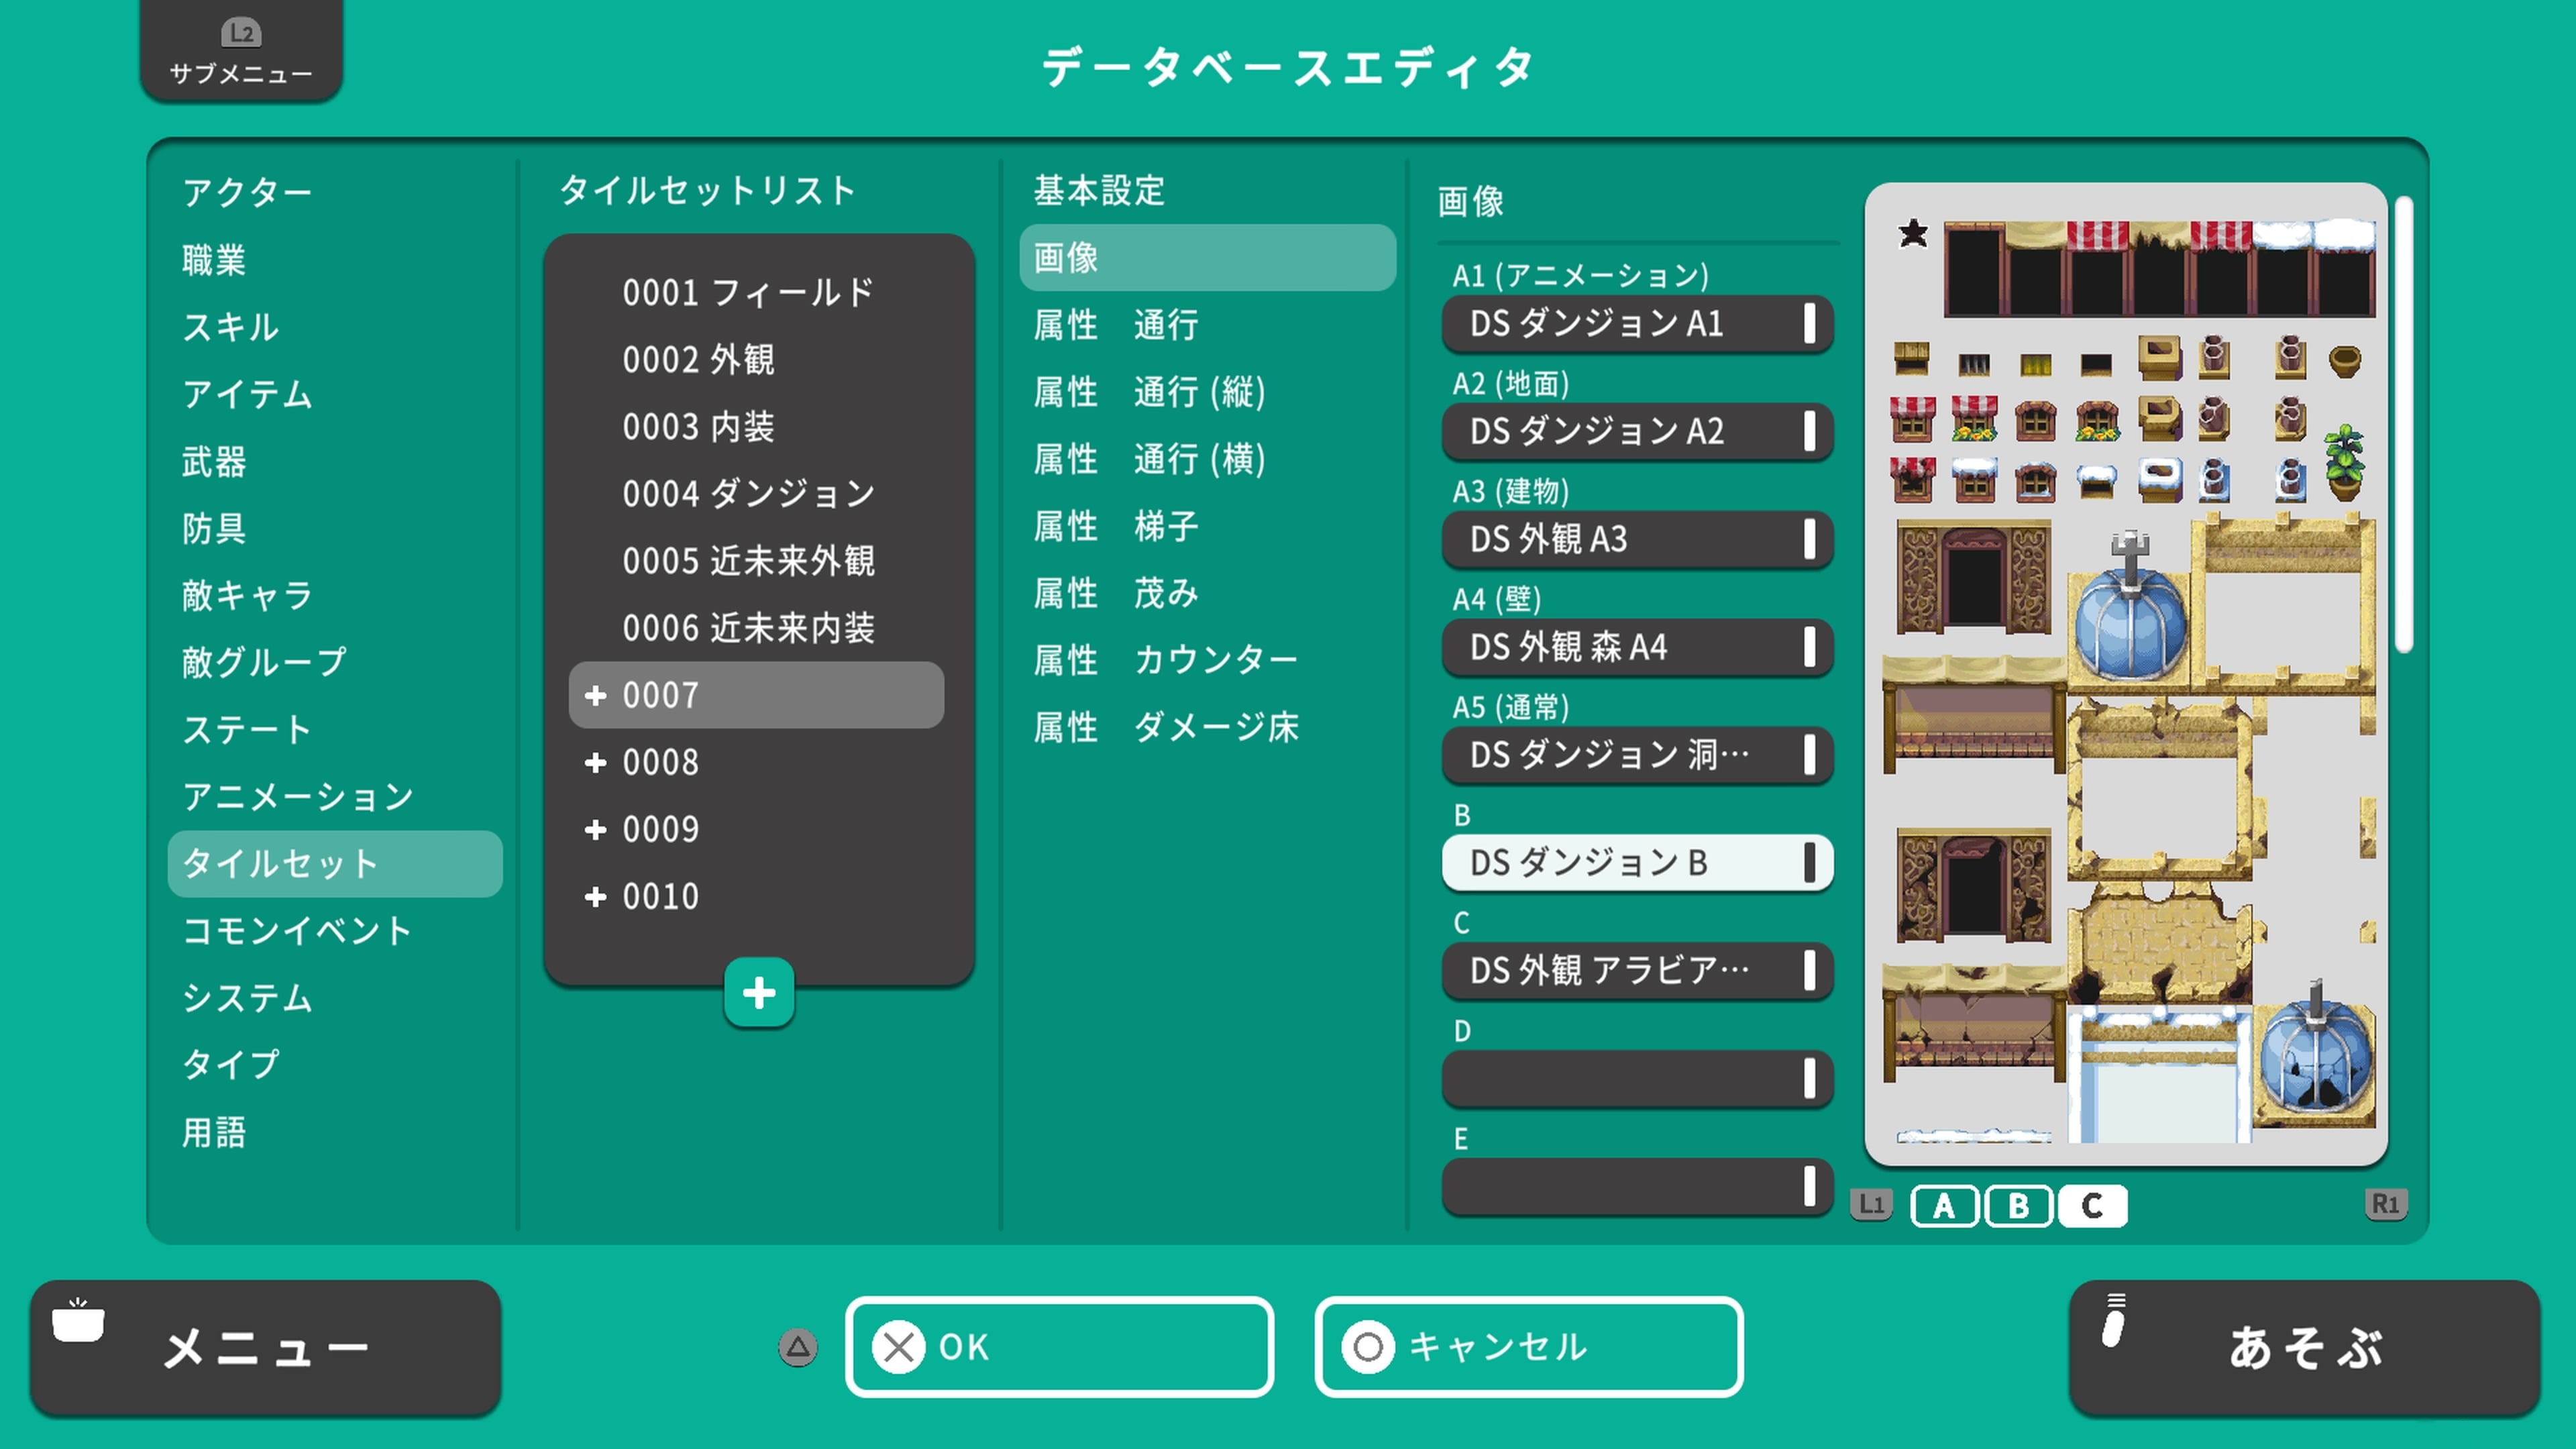Switch to tile palette tab B

pyautogui.click(x=2018, y=1206)
